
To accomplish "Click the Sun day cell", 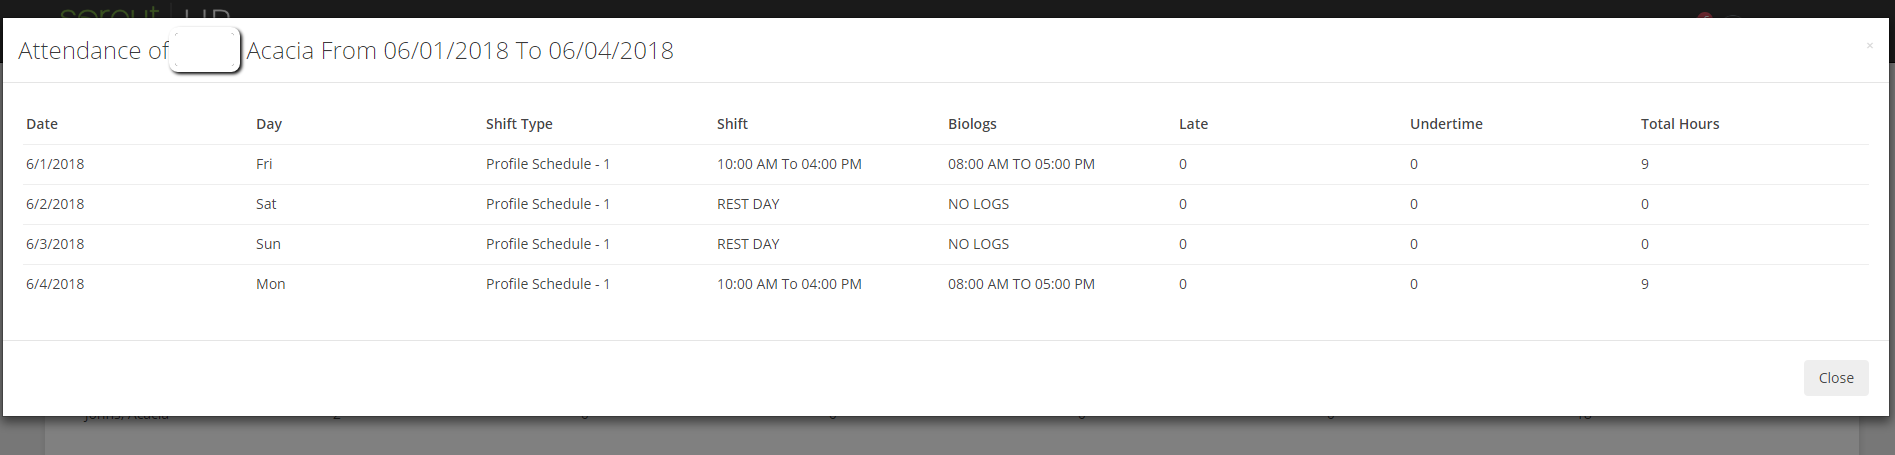I will [268, 244].
